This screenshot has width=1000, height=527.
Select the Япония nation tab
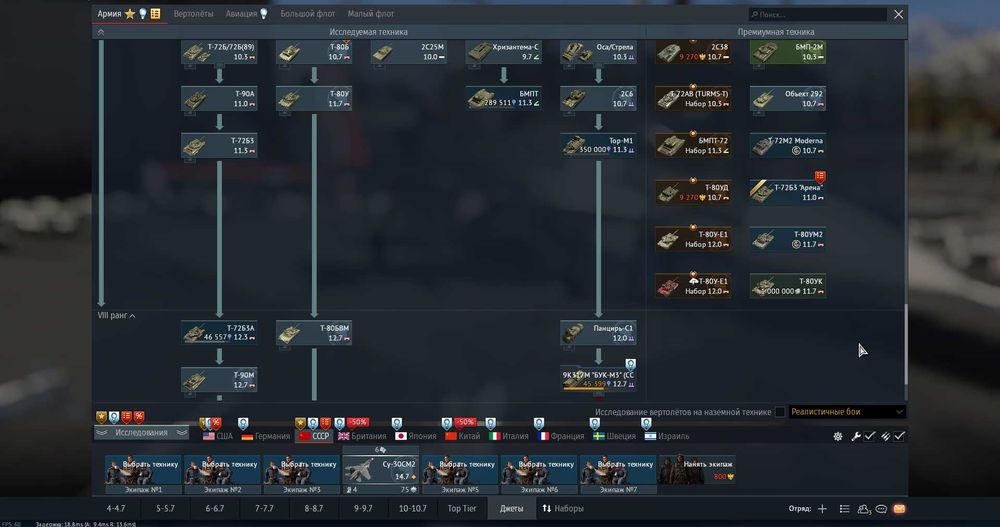415,436
